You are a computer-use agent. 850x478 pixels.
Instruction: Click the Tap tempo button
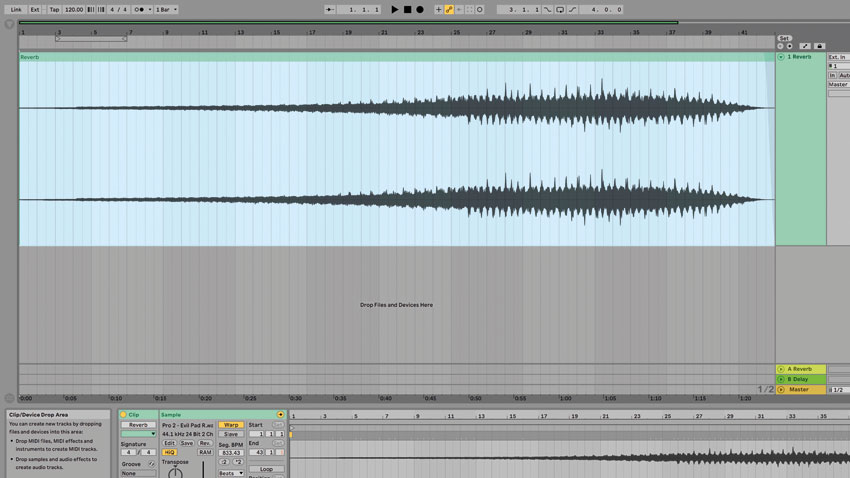tap(54, 9)
